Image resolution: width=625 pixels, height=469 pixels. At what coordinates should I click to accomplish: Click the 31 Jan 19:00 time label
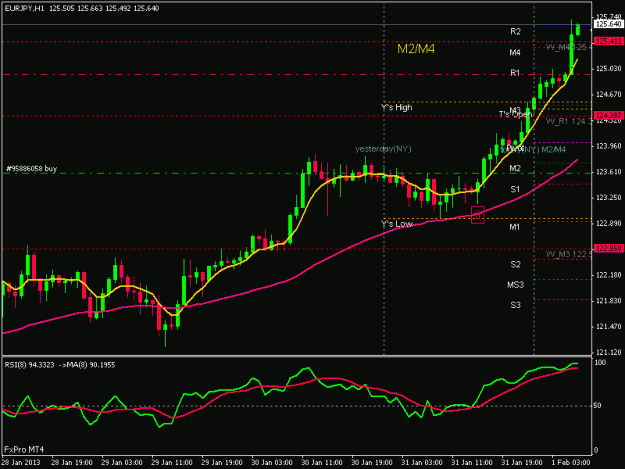(522, 463)
